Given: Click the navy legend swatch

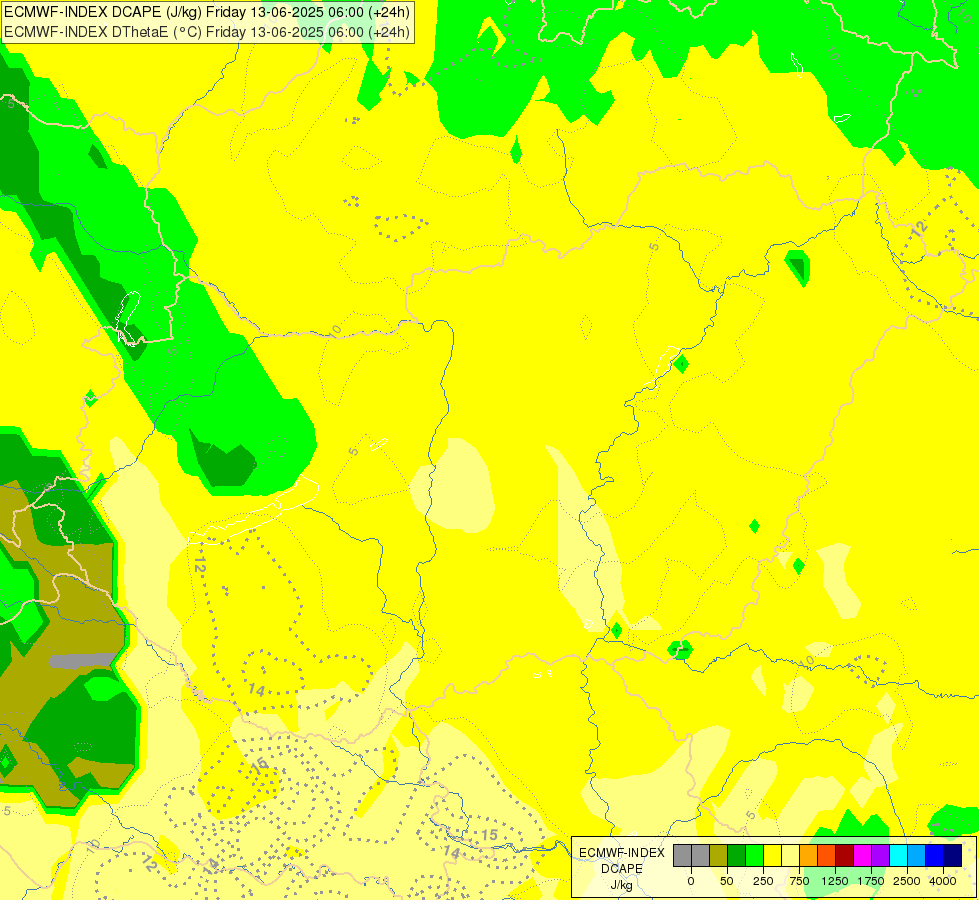Looking at the screenshot, I should click(952, 856).
